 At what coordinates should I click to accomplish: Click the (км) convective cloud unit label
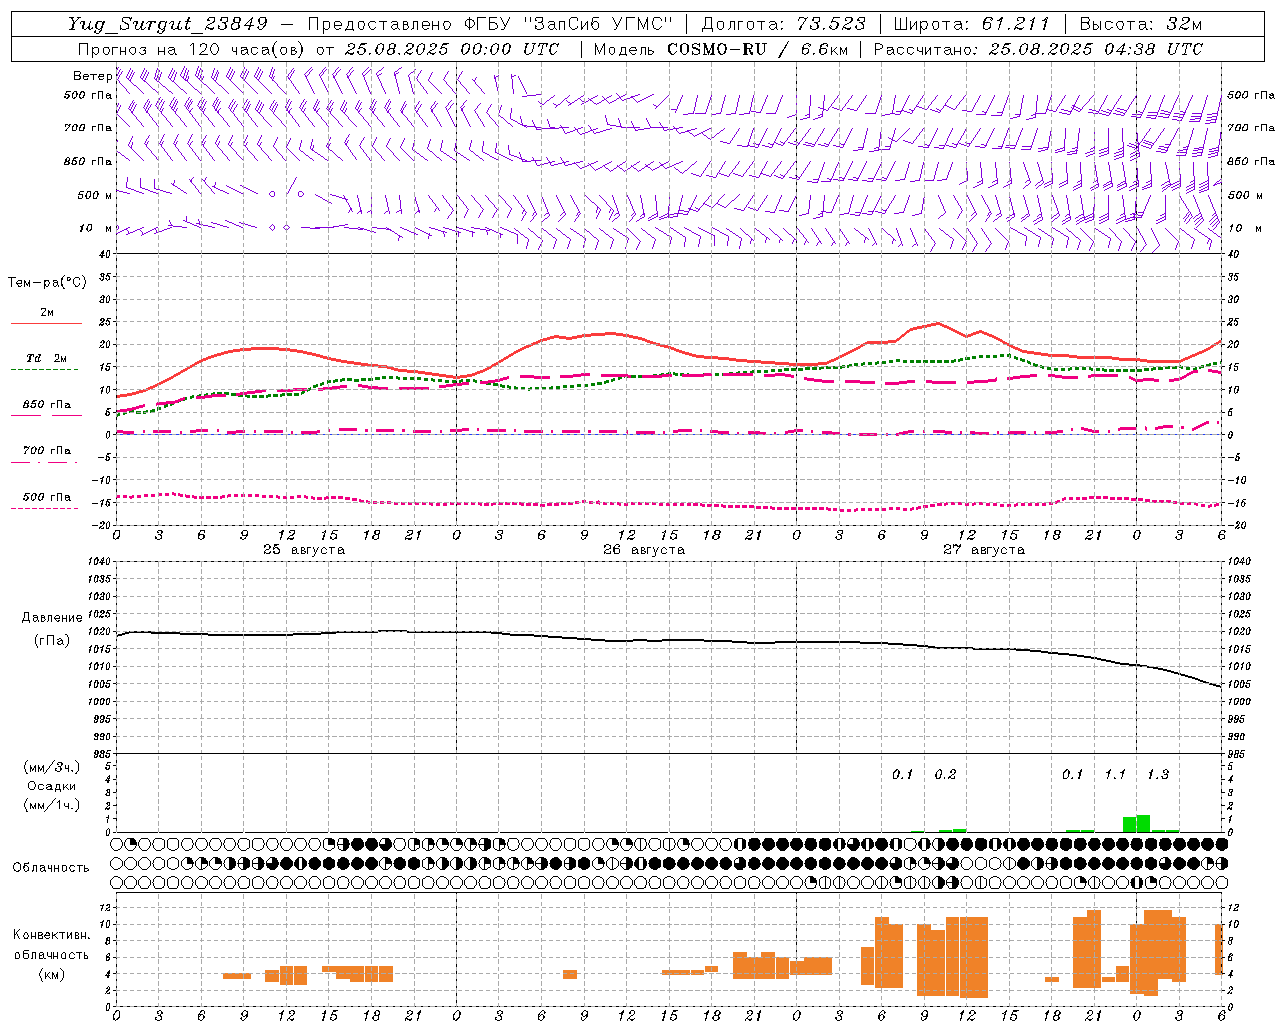point(51,974)
